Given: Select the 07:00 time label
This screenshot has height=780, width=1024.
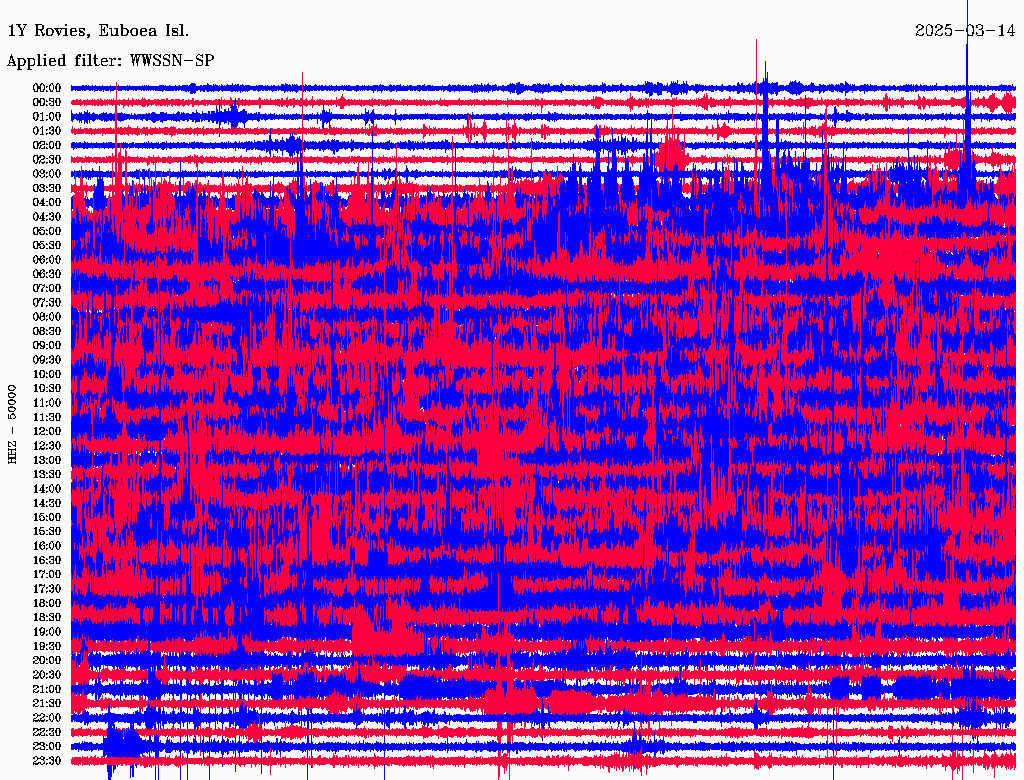Looking at the screenshot, I should (x=46, y=289).
